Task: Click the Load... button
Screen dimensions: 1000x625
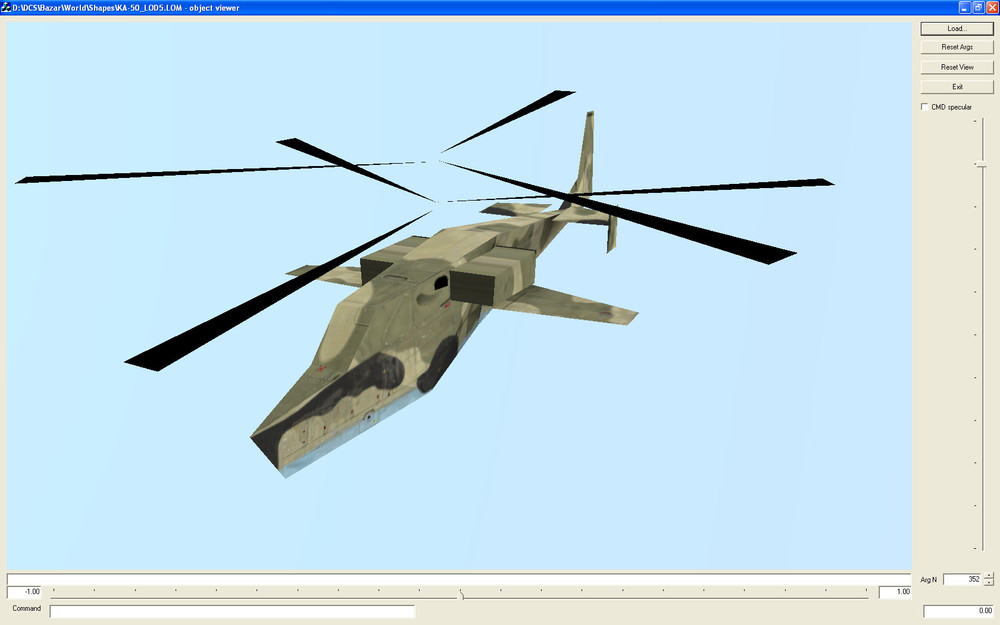Action: pos(955,28)
